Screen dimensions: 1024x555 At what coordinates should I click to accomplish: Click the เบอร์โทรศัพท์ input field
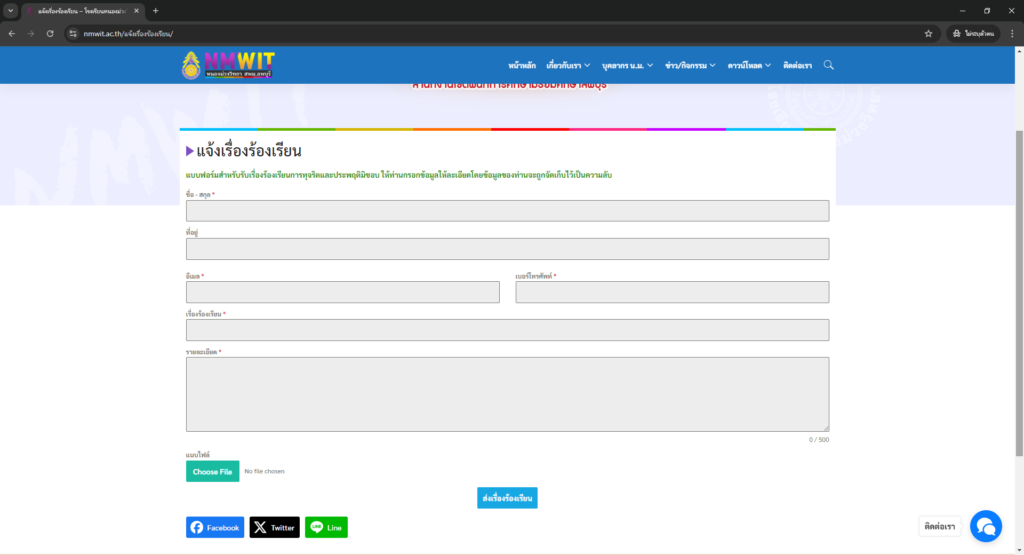[672, 292]
